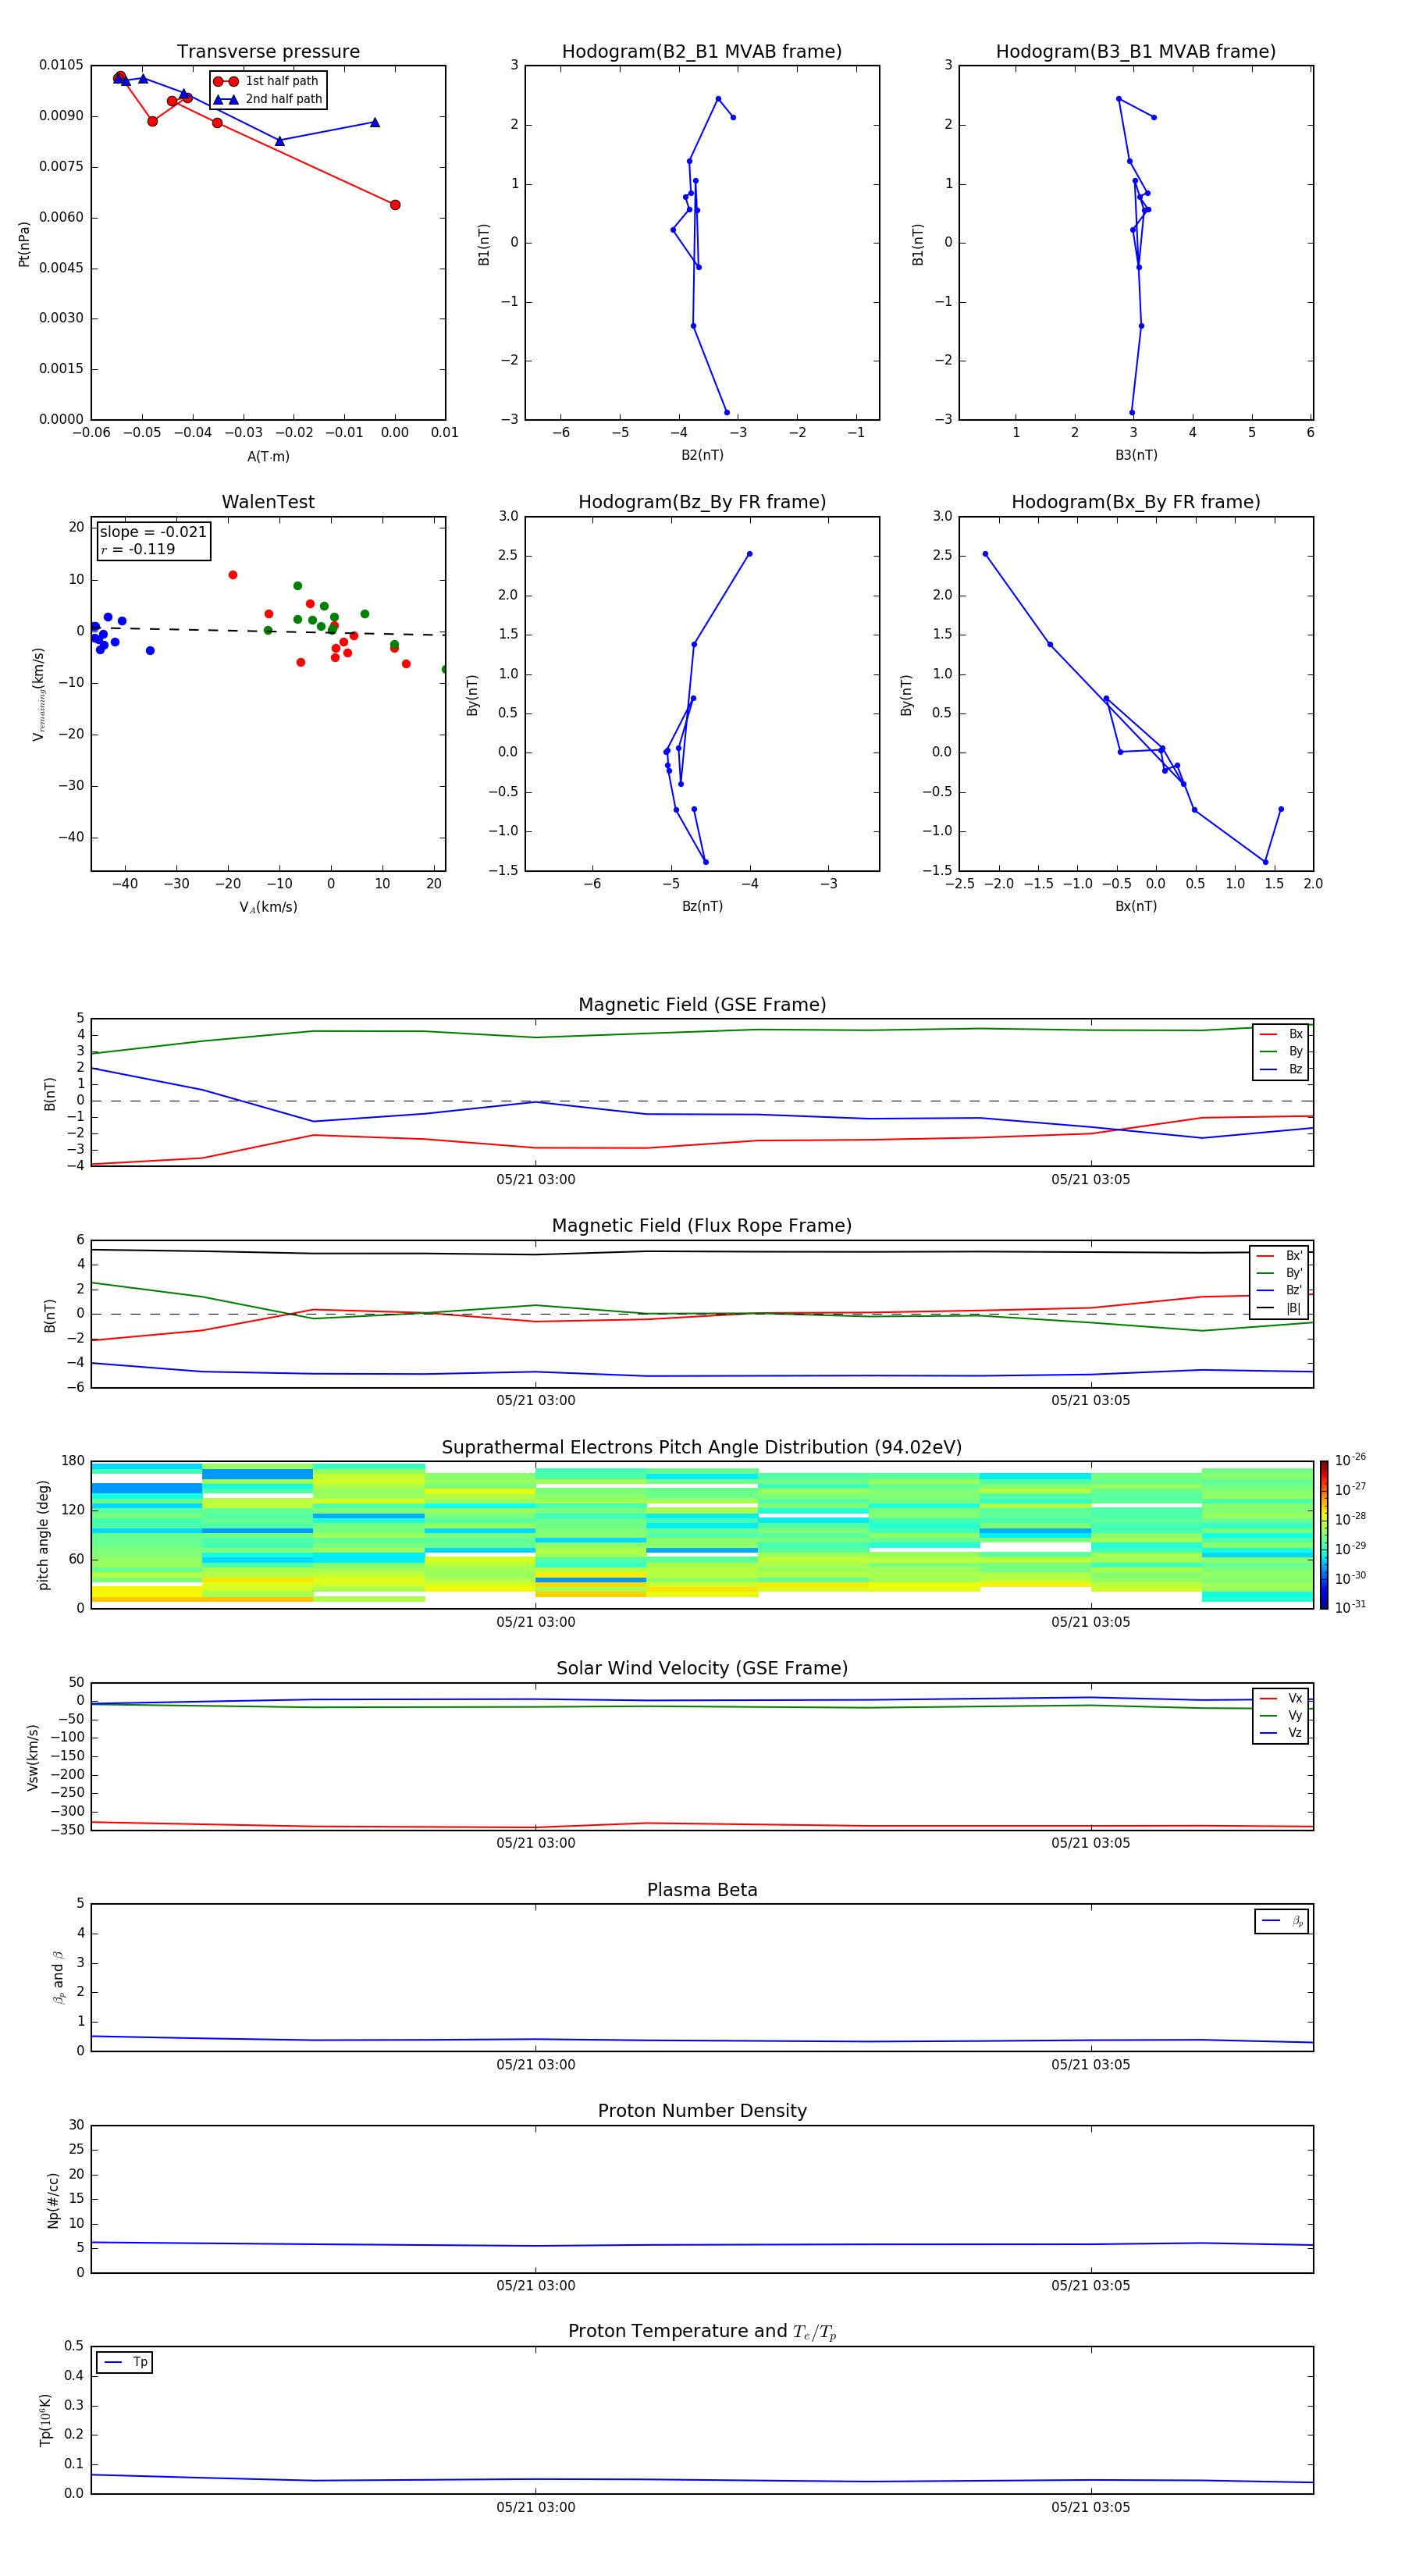Click the "1st half path" legend entry
The image size is (1405, 2576).
(268, 81)
